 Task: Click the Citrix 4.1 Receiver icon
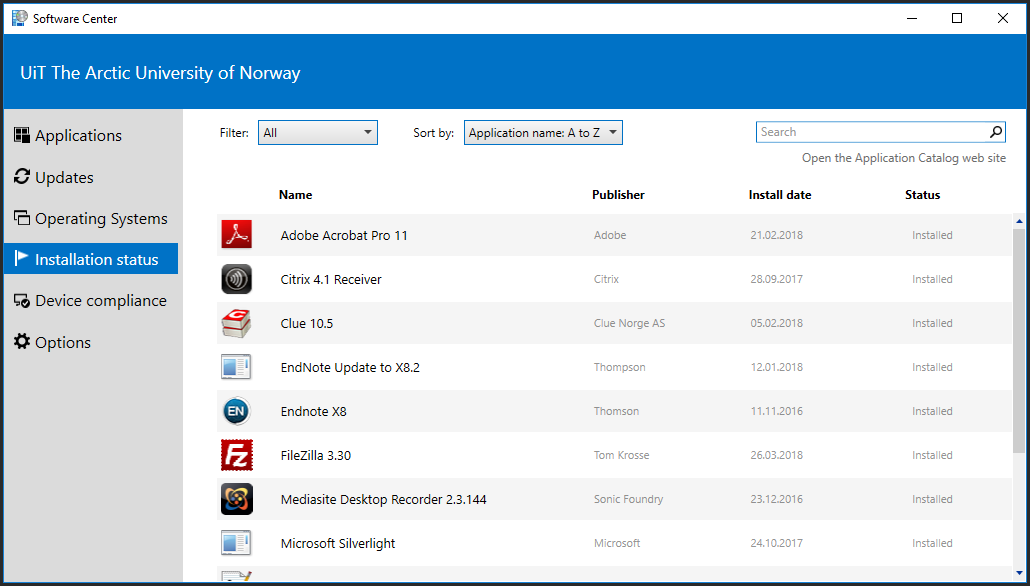236,279
